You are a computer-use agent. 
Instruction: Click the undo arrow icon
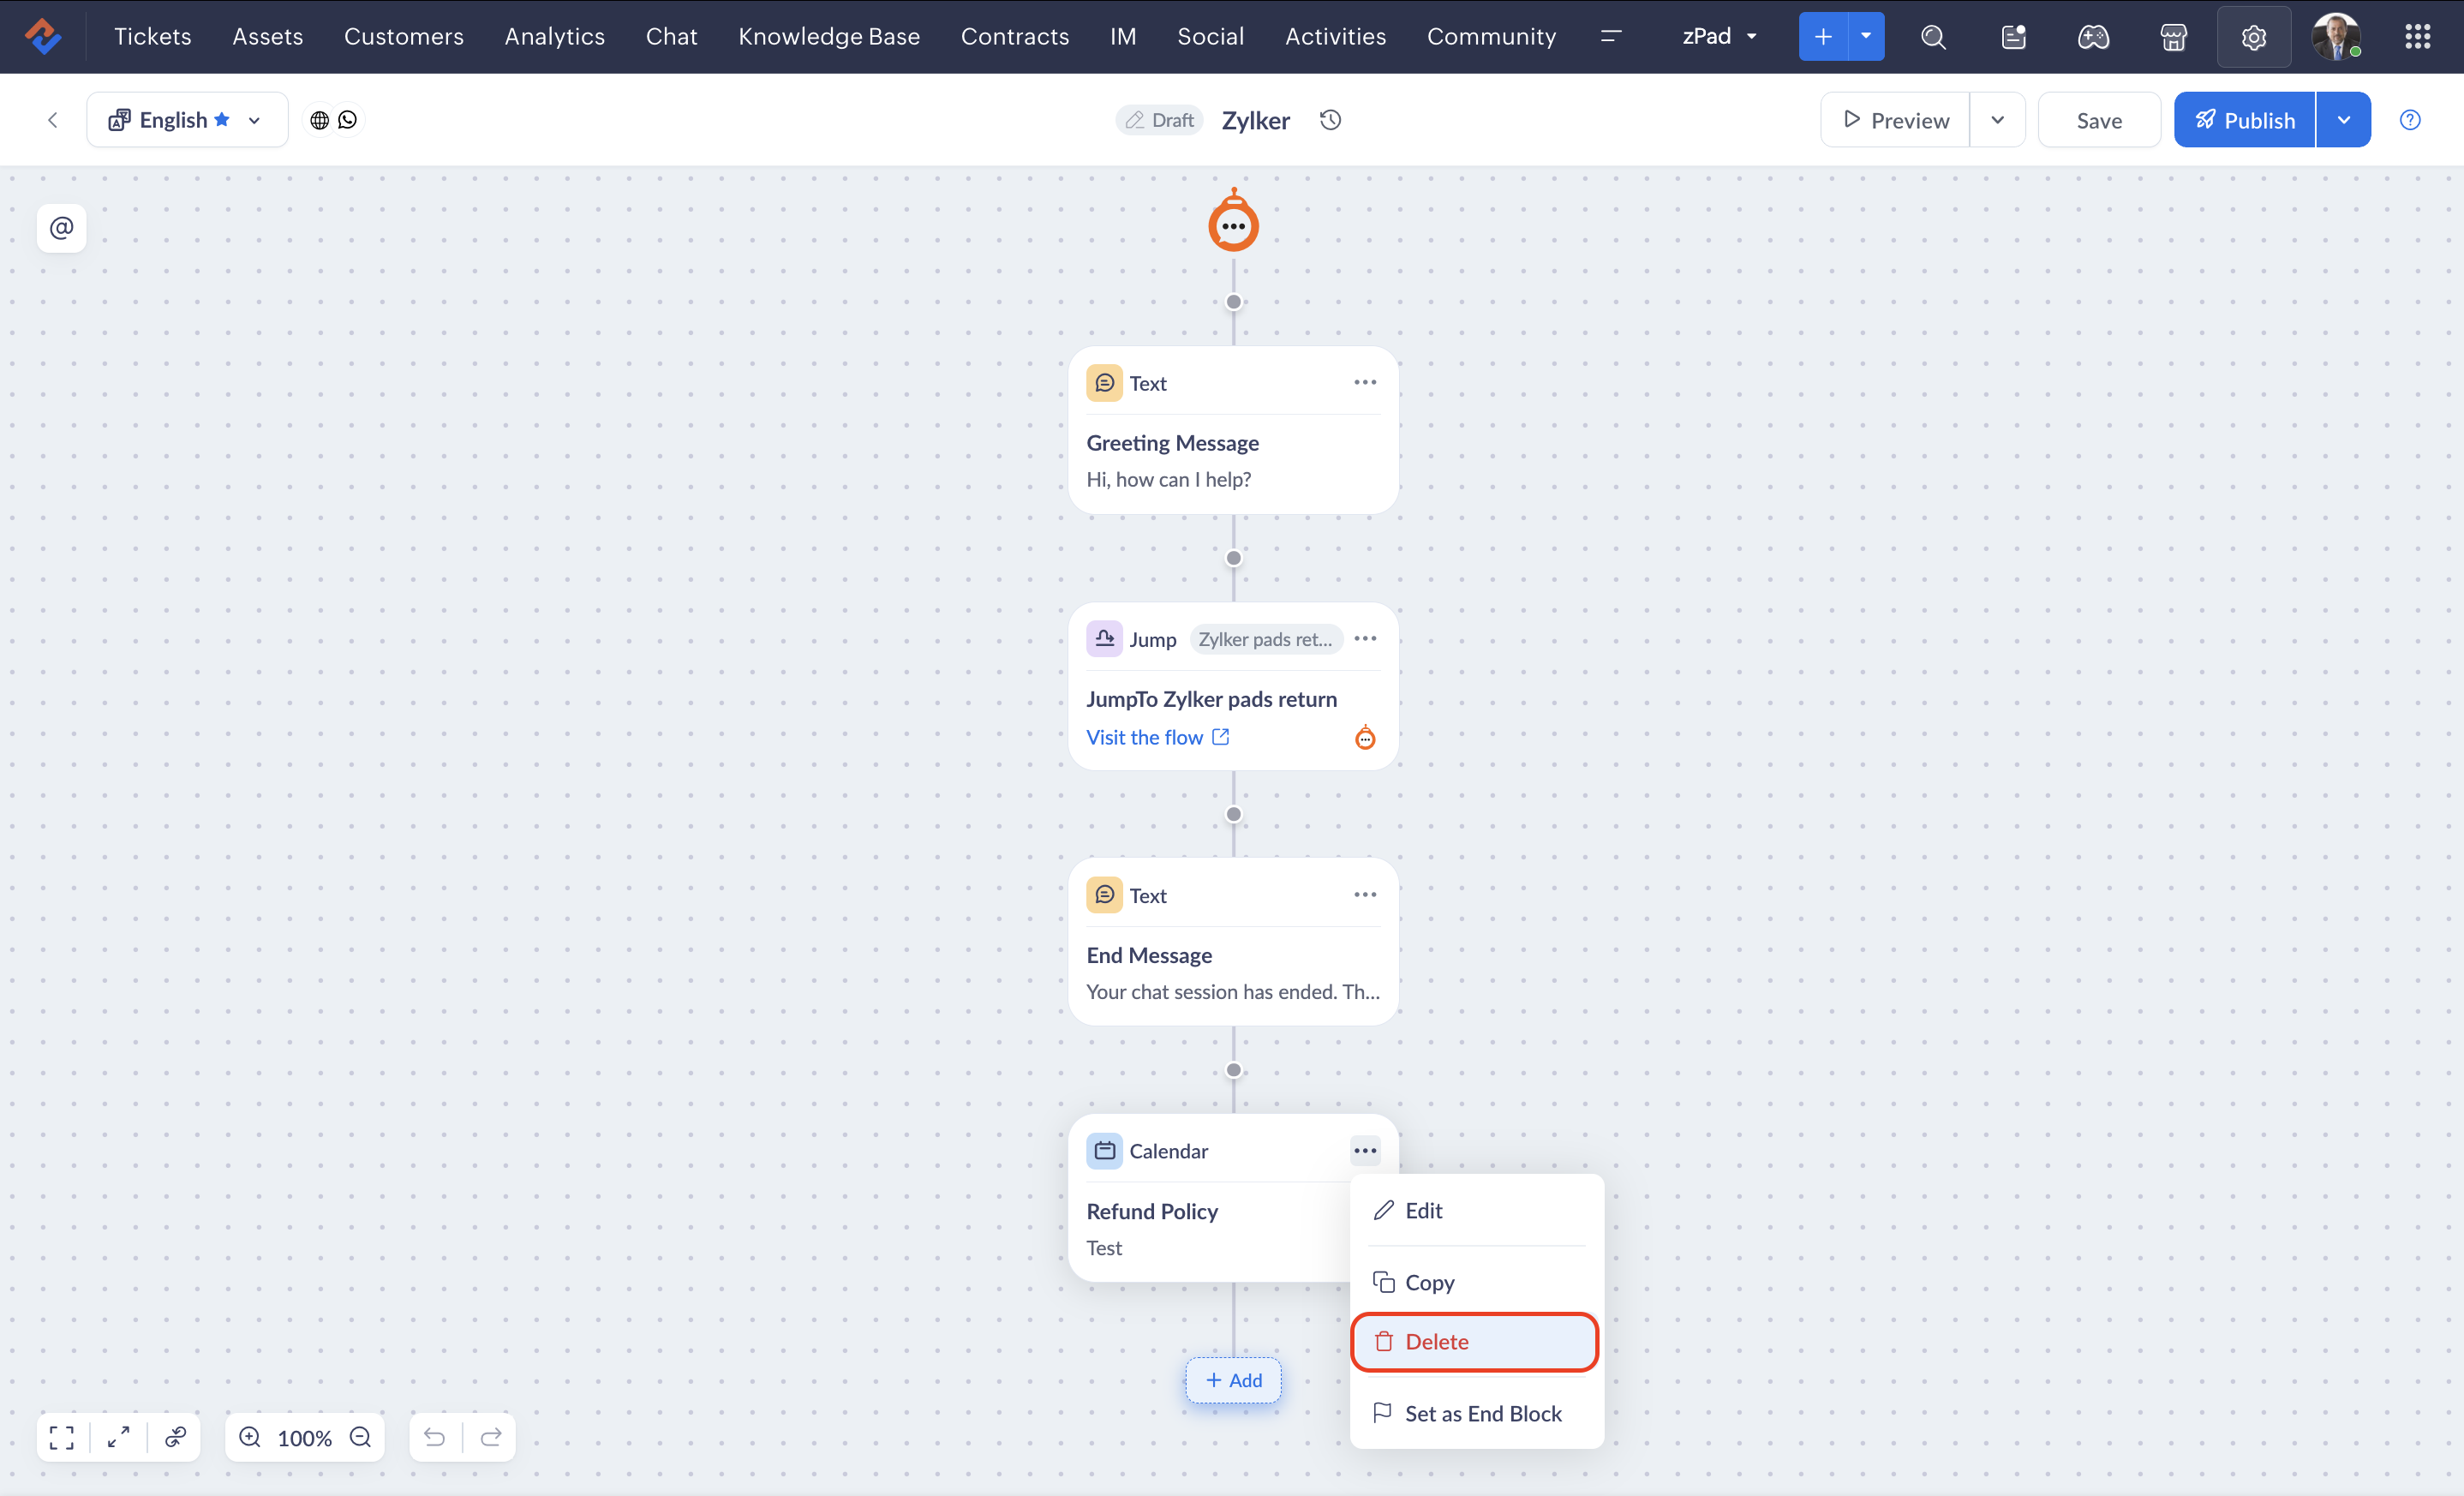(434, 1437)
